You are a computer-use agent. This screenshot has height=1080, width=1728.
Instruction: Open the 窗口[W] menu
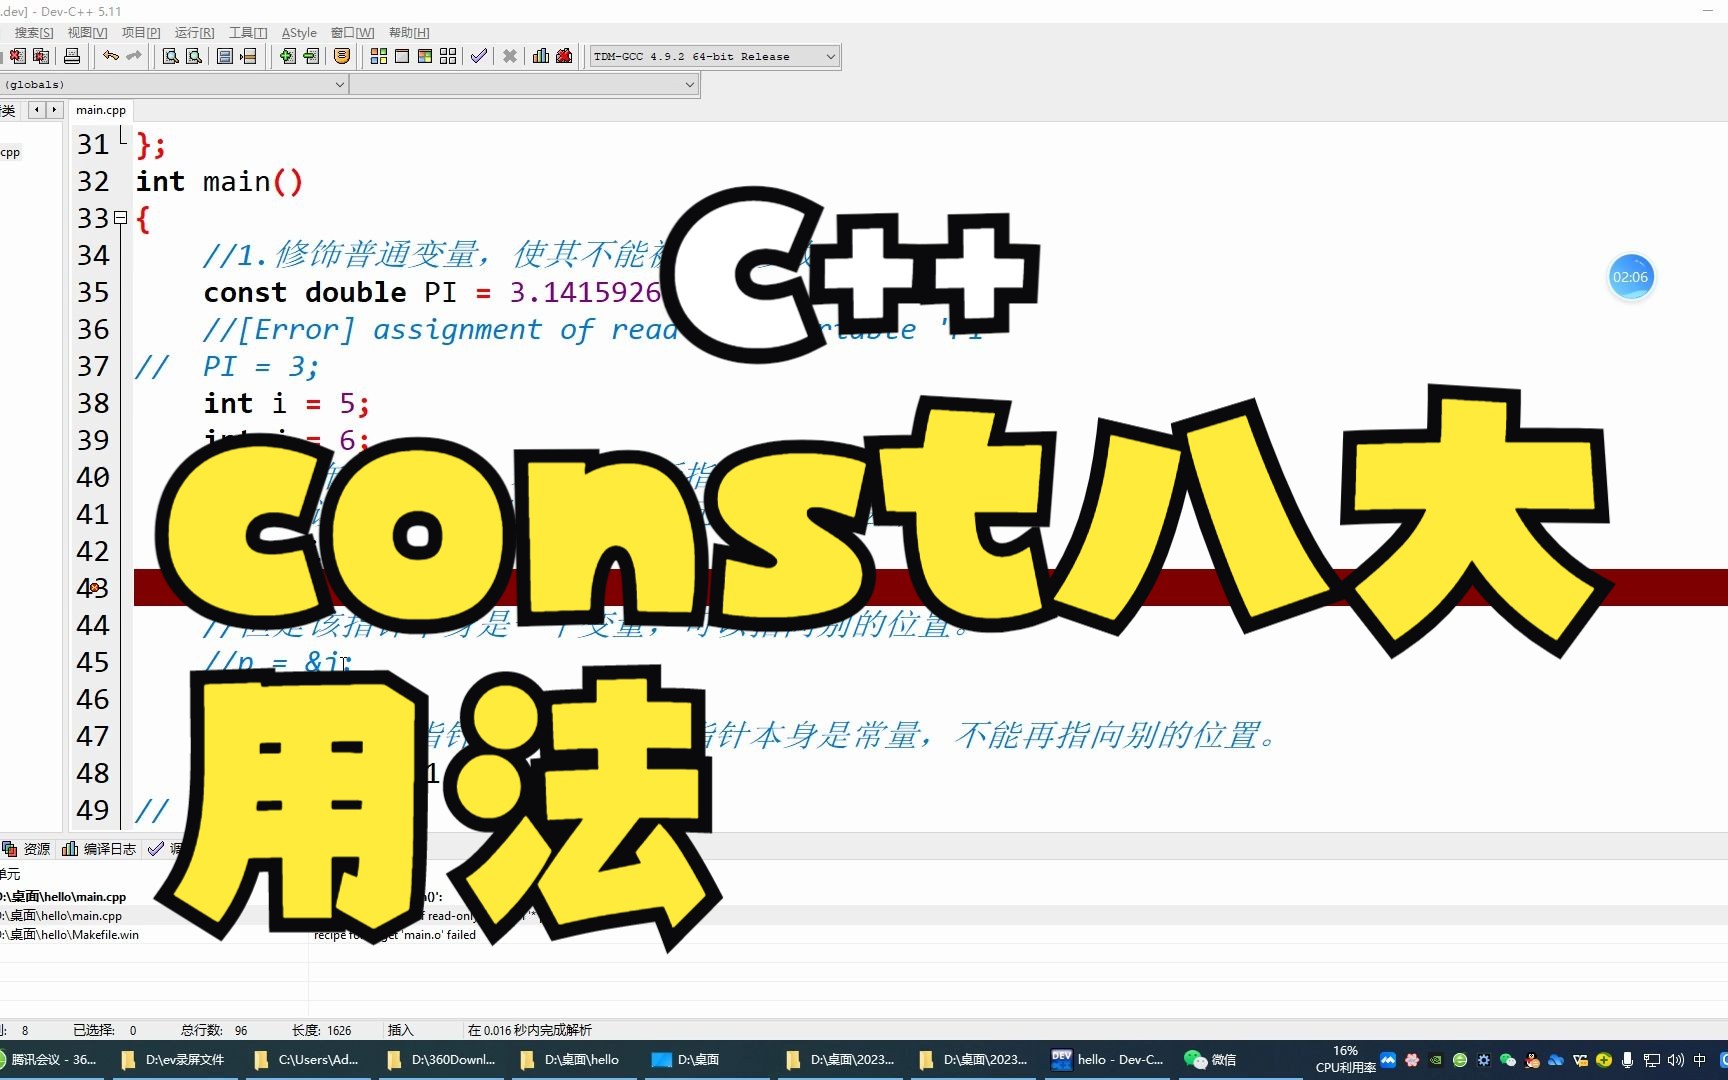pos(352,33)
